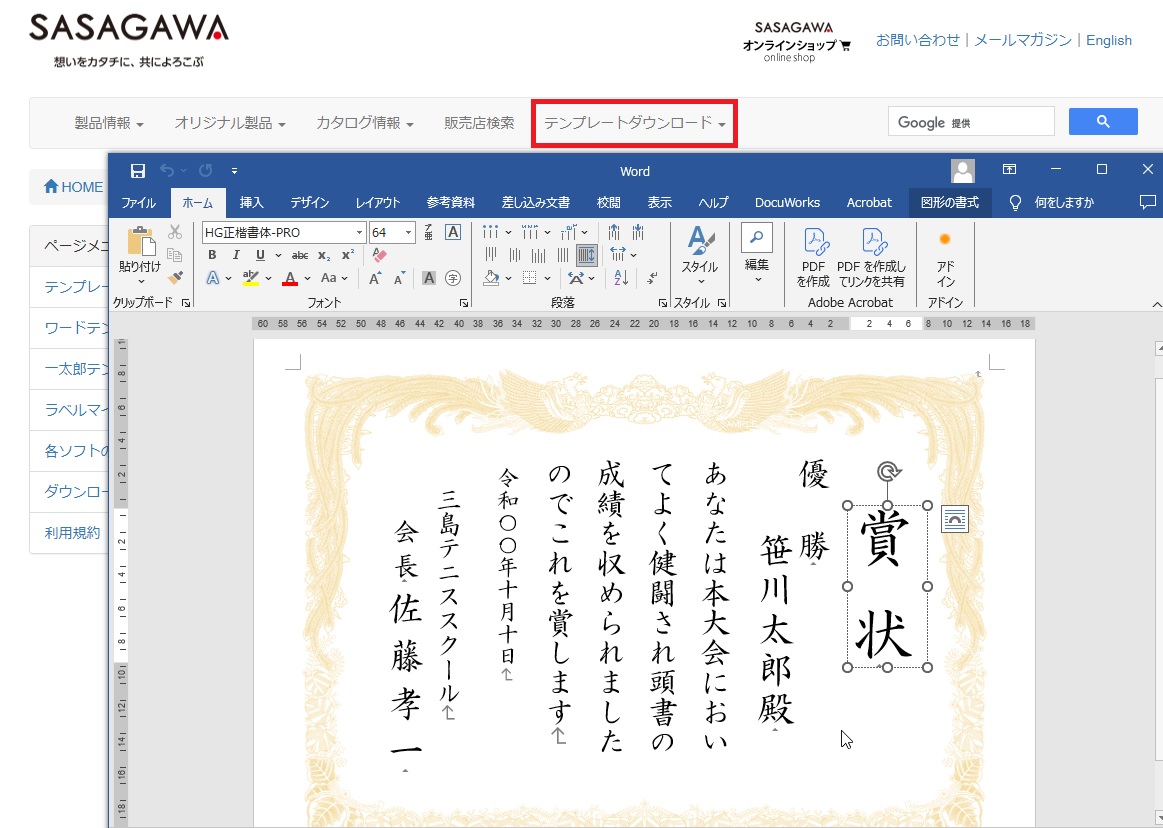Insert an enclosed character (circled 字)
This screenshot has width=1163, height=828.
[x=453, y=278]
